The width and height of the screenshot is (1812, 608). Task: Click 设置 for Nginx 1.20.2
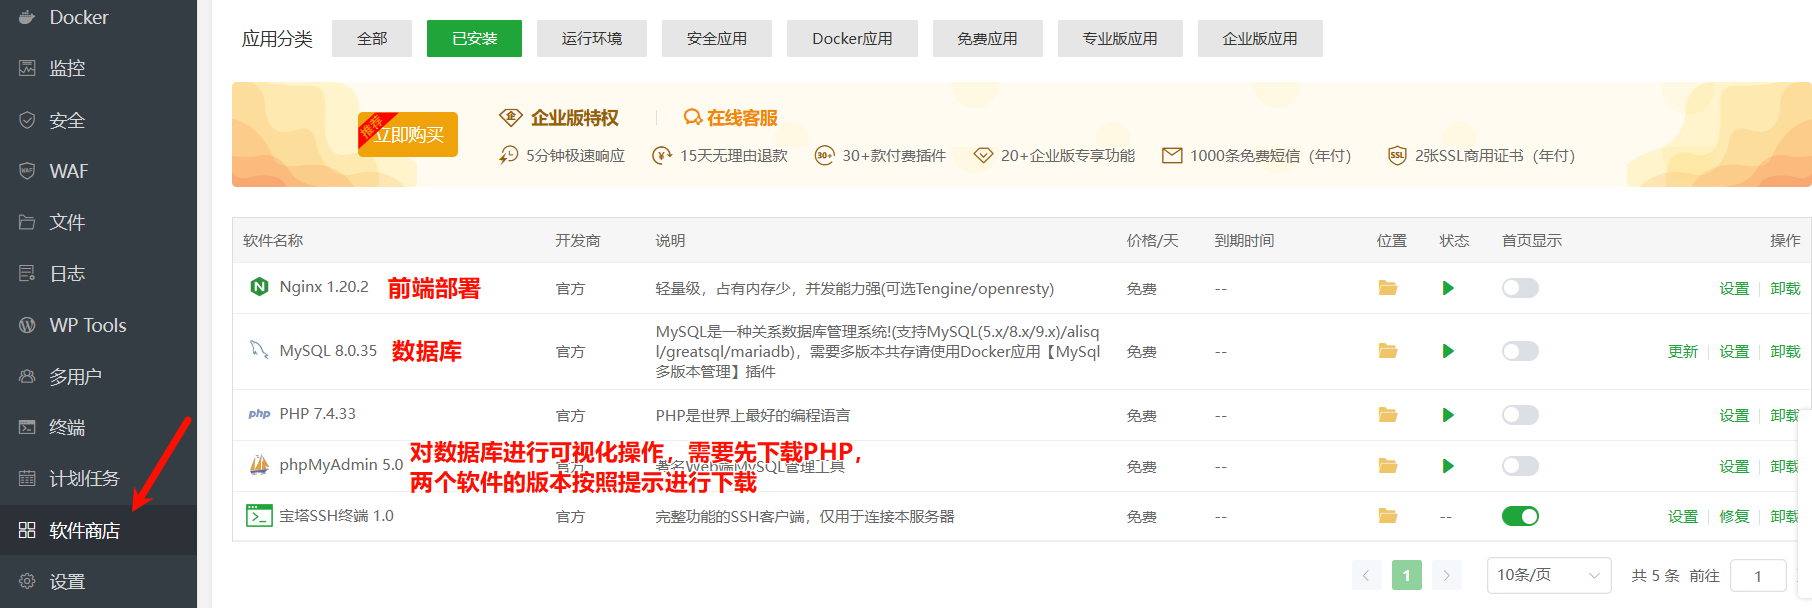[1734, 288]
